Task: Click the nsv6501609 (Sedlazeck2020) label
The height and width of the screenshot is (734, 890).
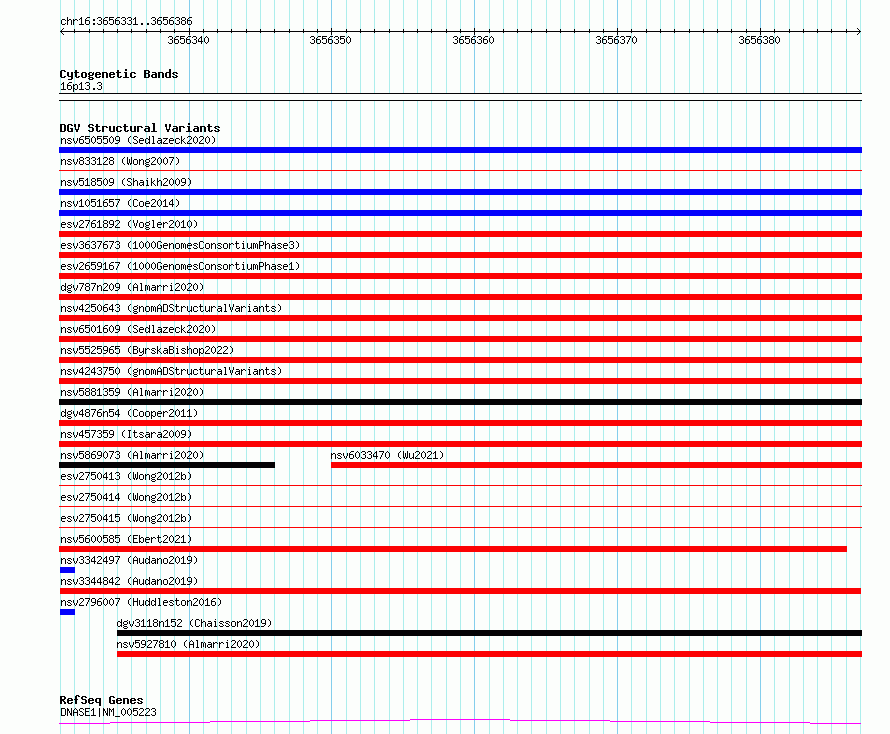Action: pyautogui.click(x=138, y=329)
